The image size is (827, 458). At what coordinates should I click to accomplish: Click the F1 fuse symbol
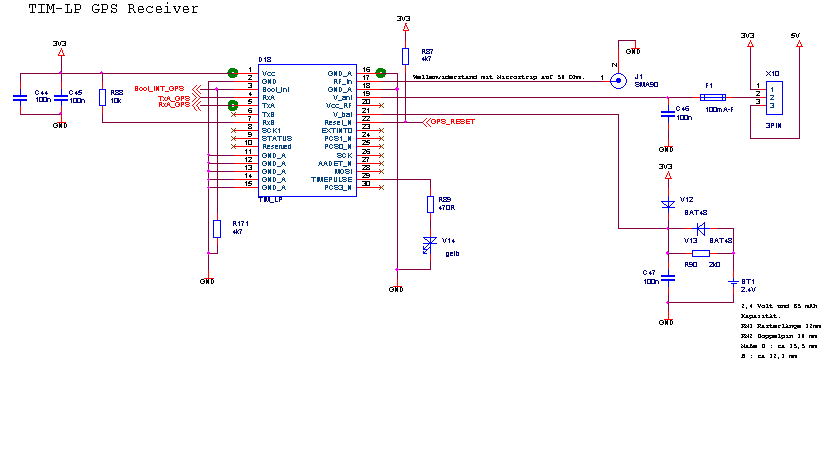(x=713, y=98)
